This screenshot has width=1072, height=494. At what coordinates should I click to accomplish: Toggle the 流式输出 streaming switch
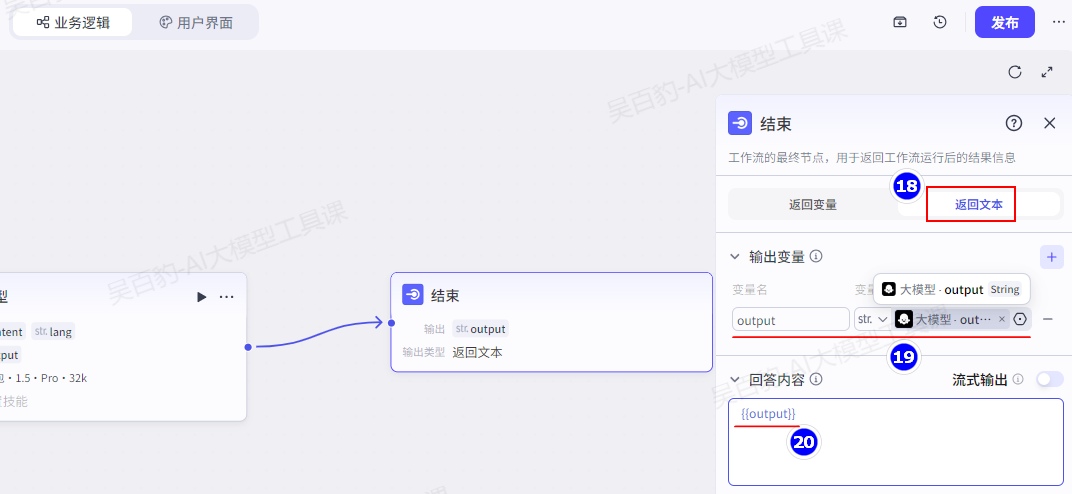tap(1049, 379)
